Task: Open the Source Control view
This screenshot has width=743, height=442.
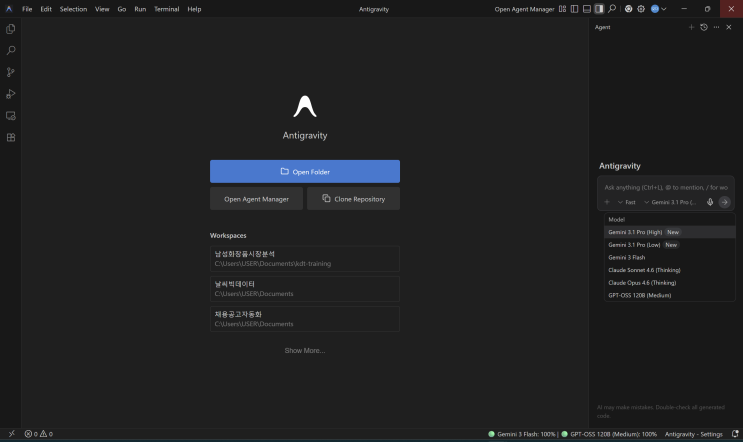Action: (10, 72)
